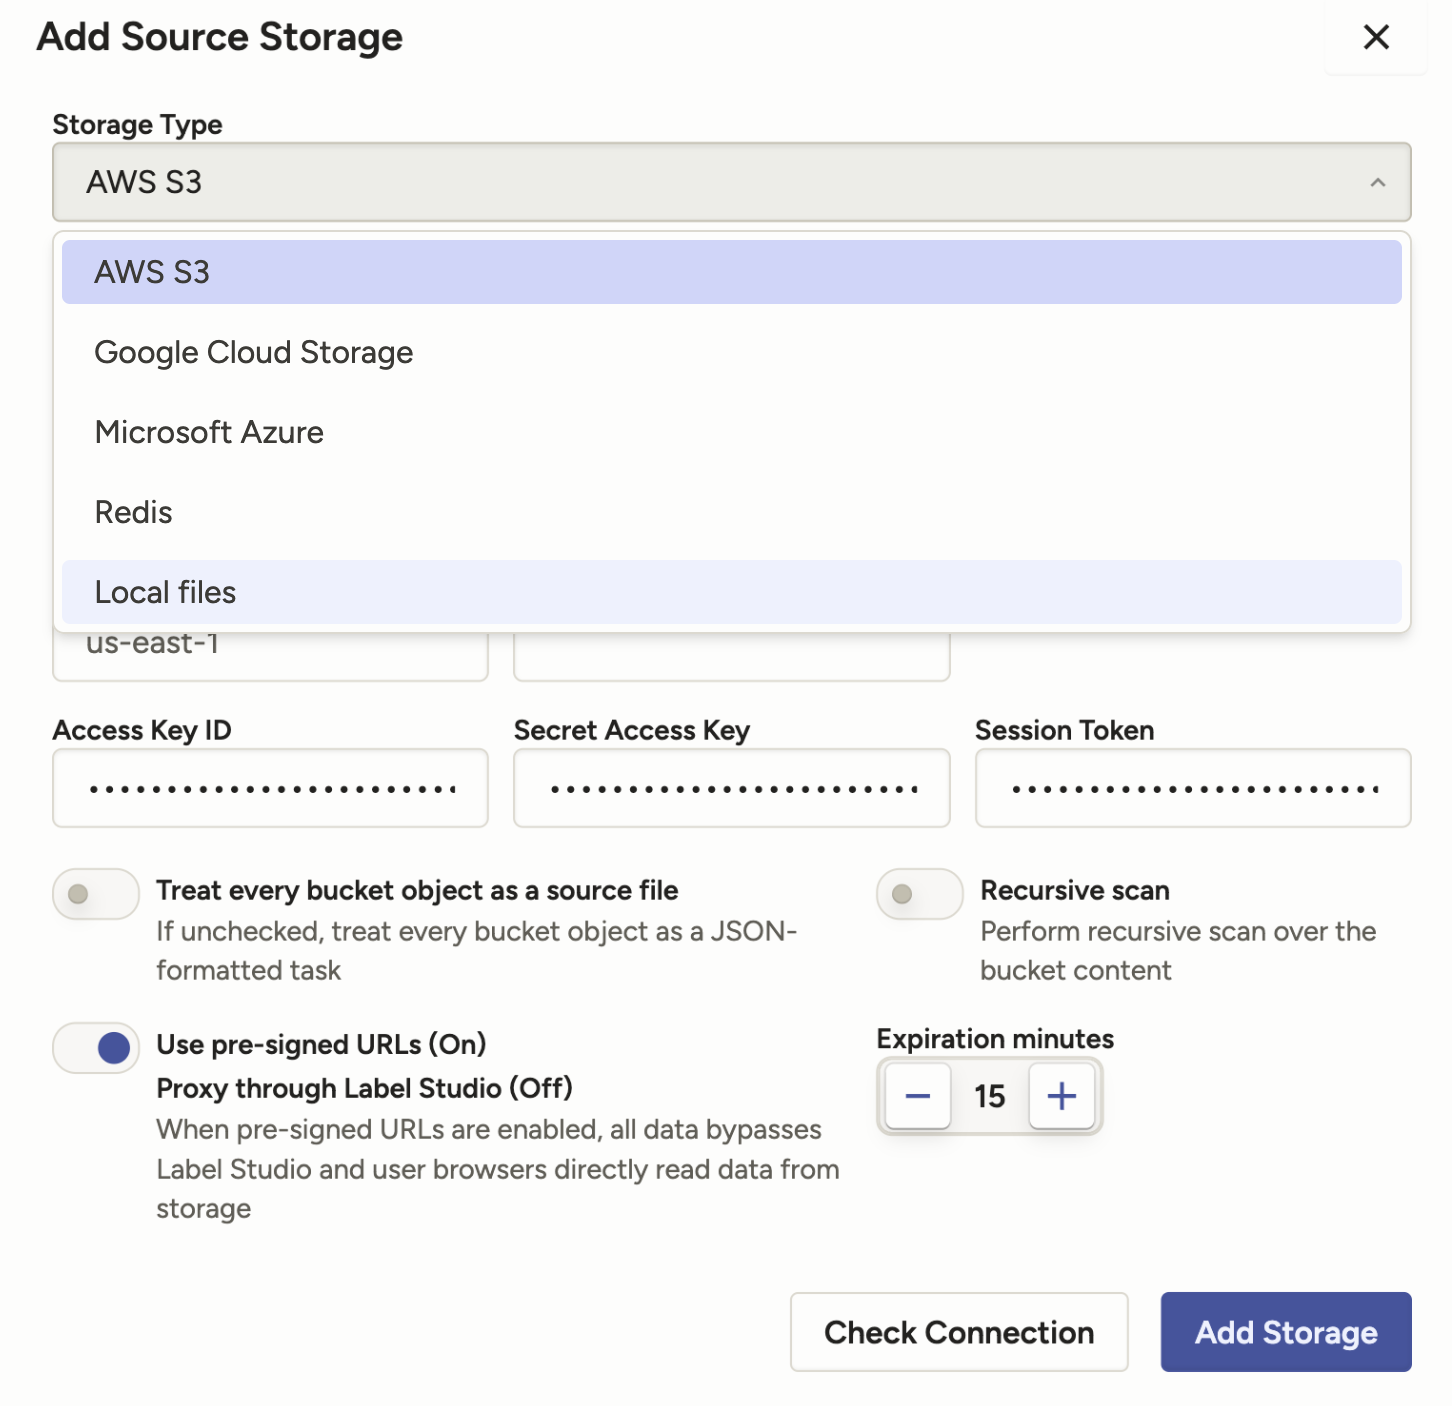
Task: Choose Google Cloud Storage option
Action: [731, 352]
